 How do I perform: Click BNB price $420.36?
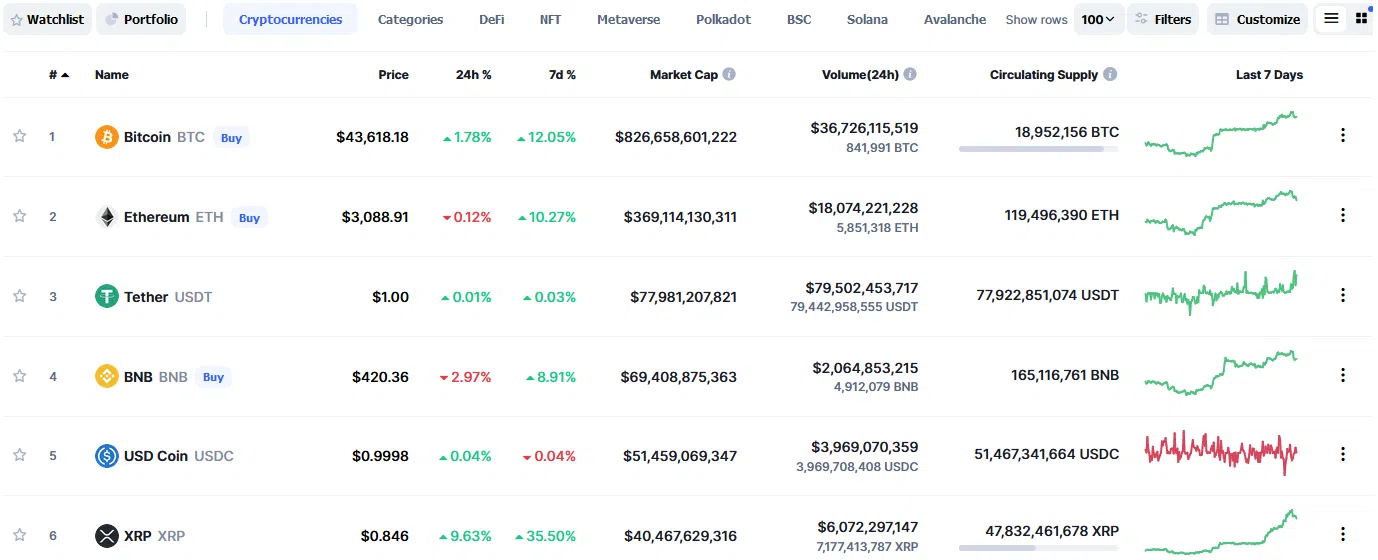click(x=380, y=377)
